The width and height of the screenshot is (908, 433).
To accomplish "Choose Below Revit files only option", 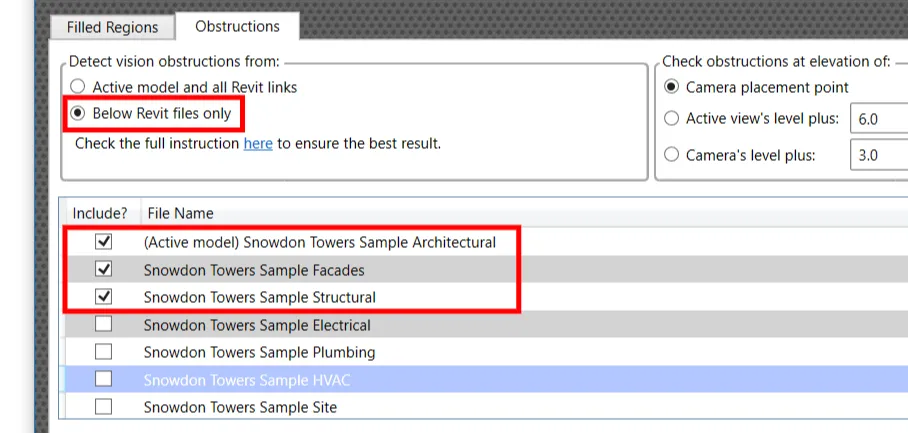I will tap(78, 113).
